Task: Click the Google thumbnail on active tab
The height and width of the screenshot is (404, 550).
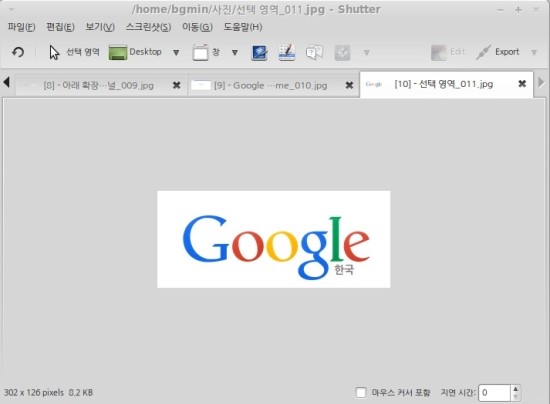Action: 374,84
